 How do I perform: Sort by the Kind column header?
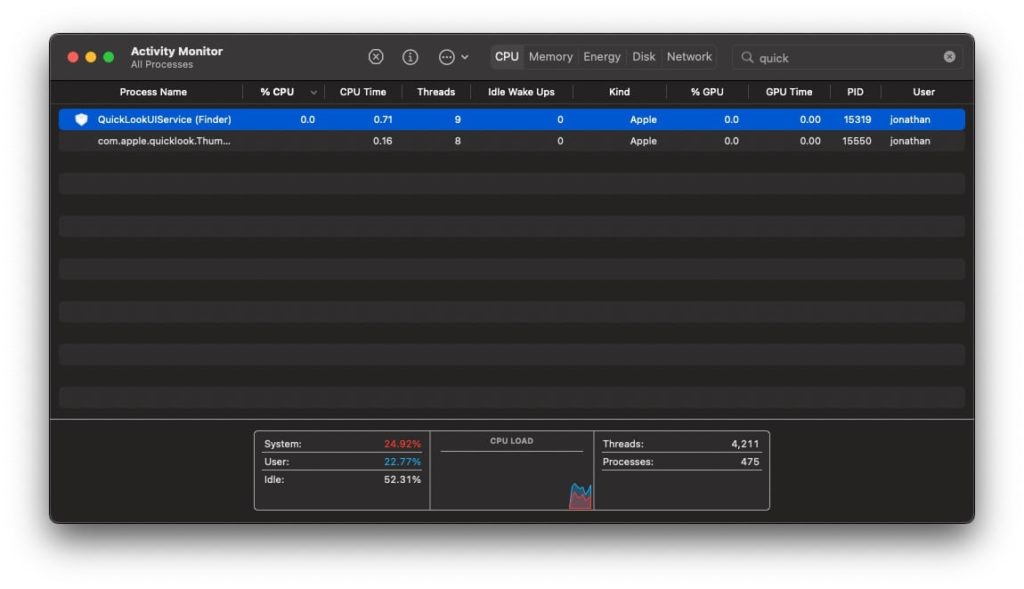click(619, 92)
